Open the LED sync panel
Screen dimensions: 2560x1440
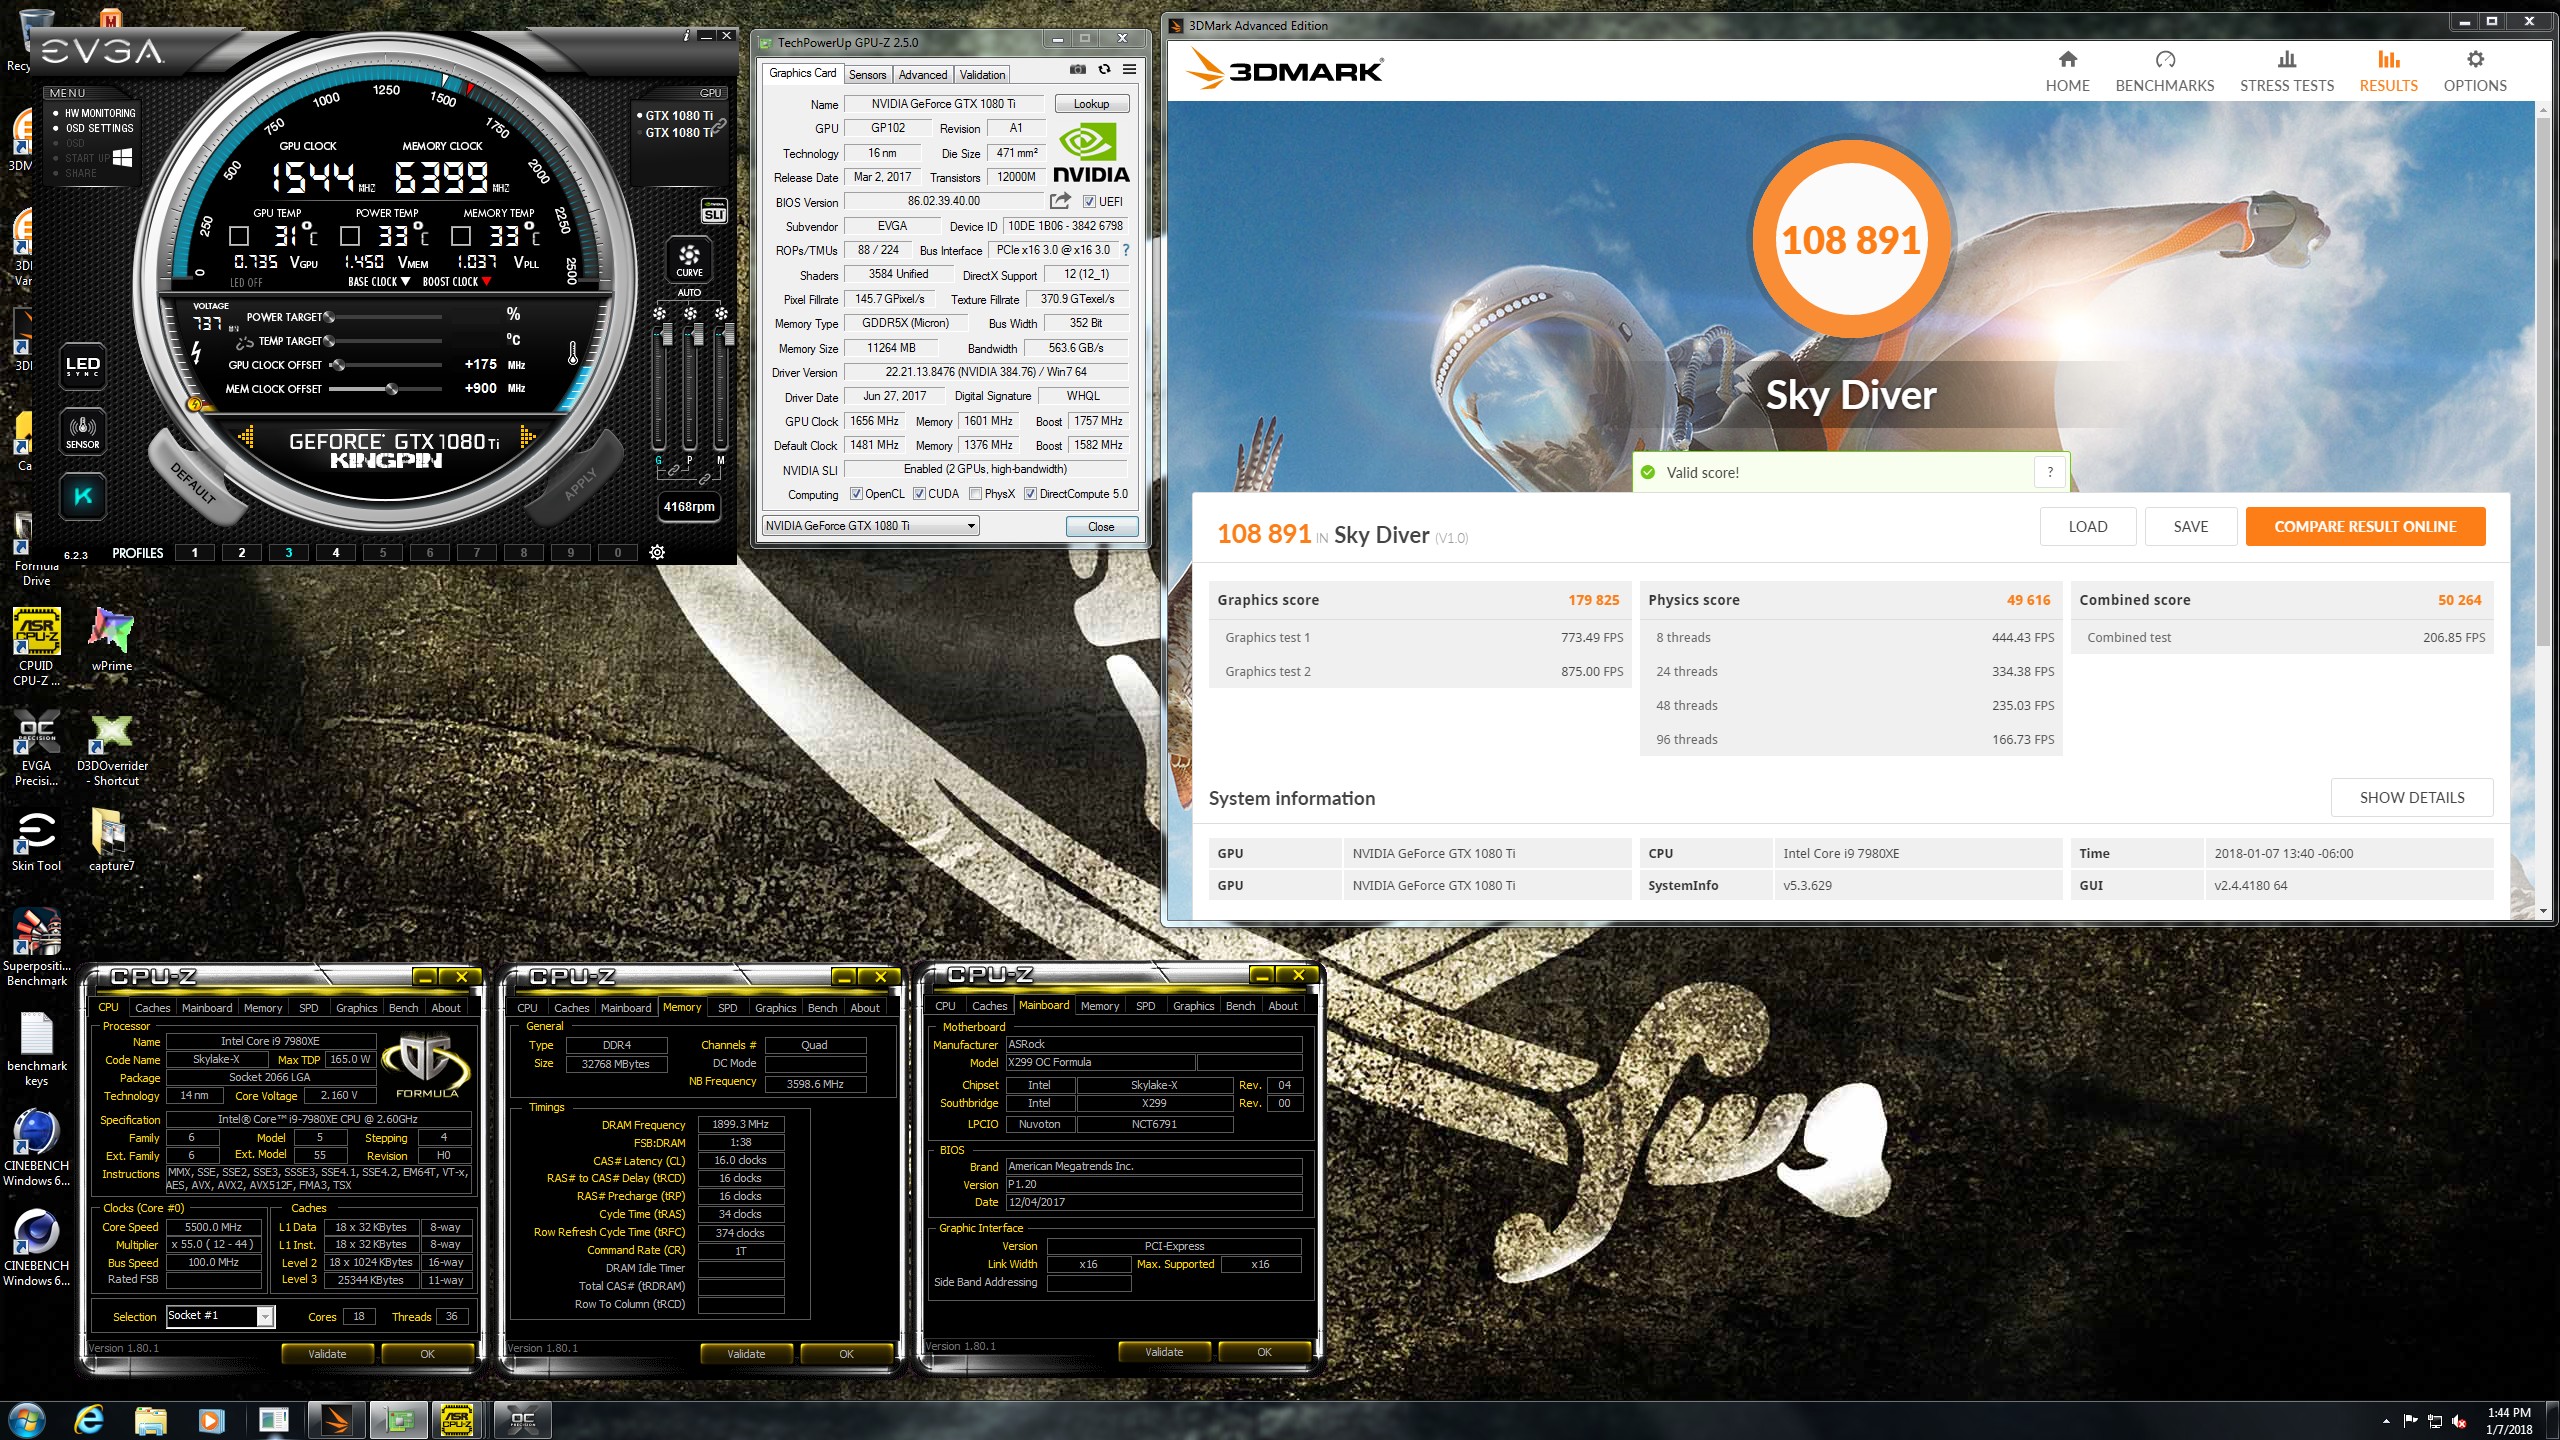click(82, 365)
